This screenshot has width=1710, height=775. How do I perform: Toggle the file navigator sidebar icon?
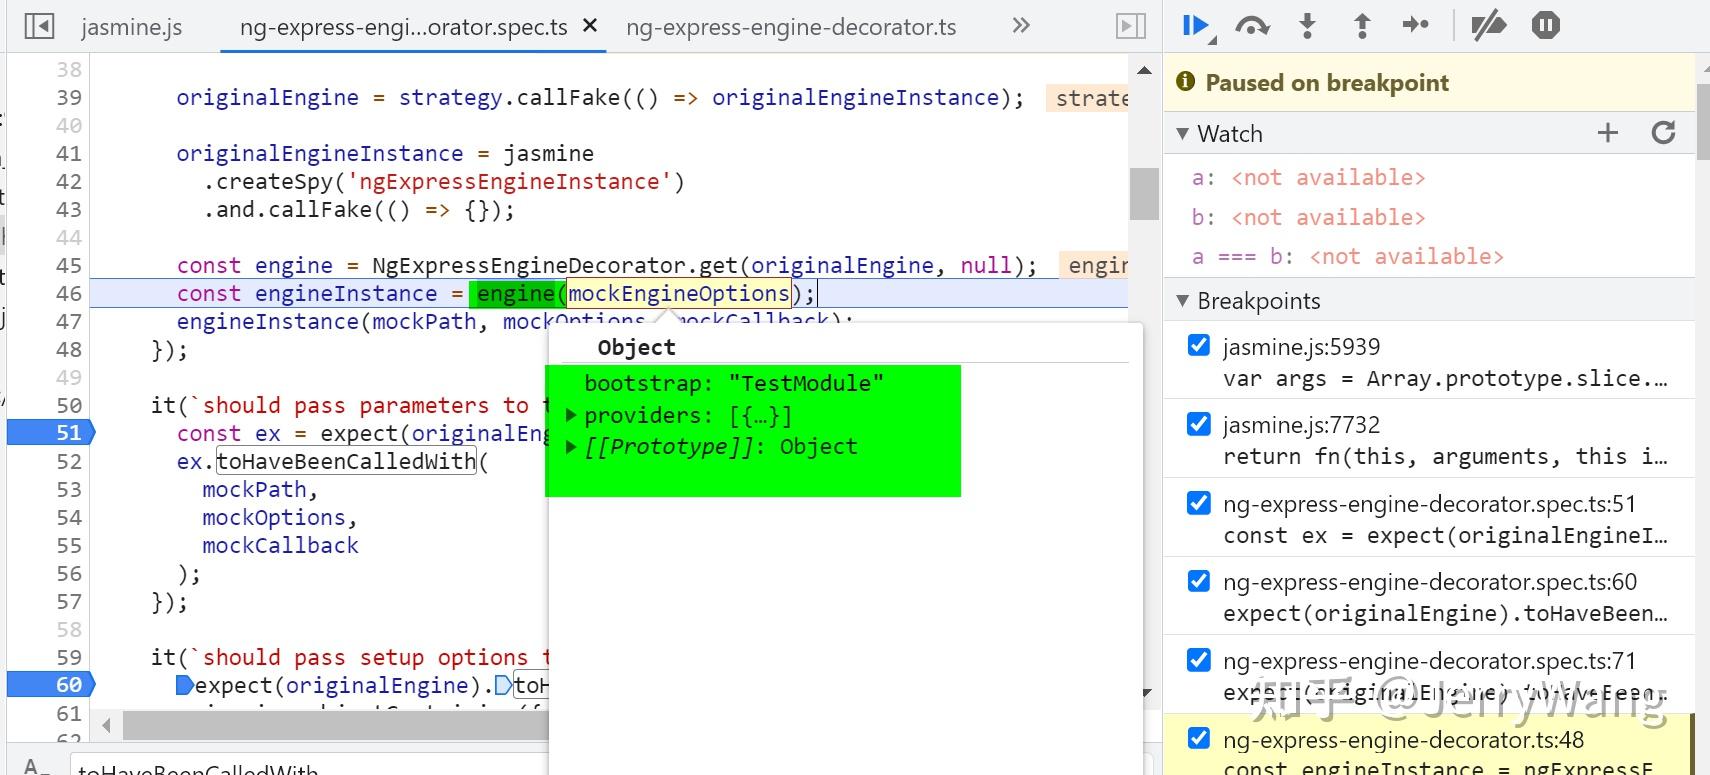pyautogui.click(x=39, y=26)
